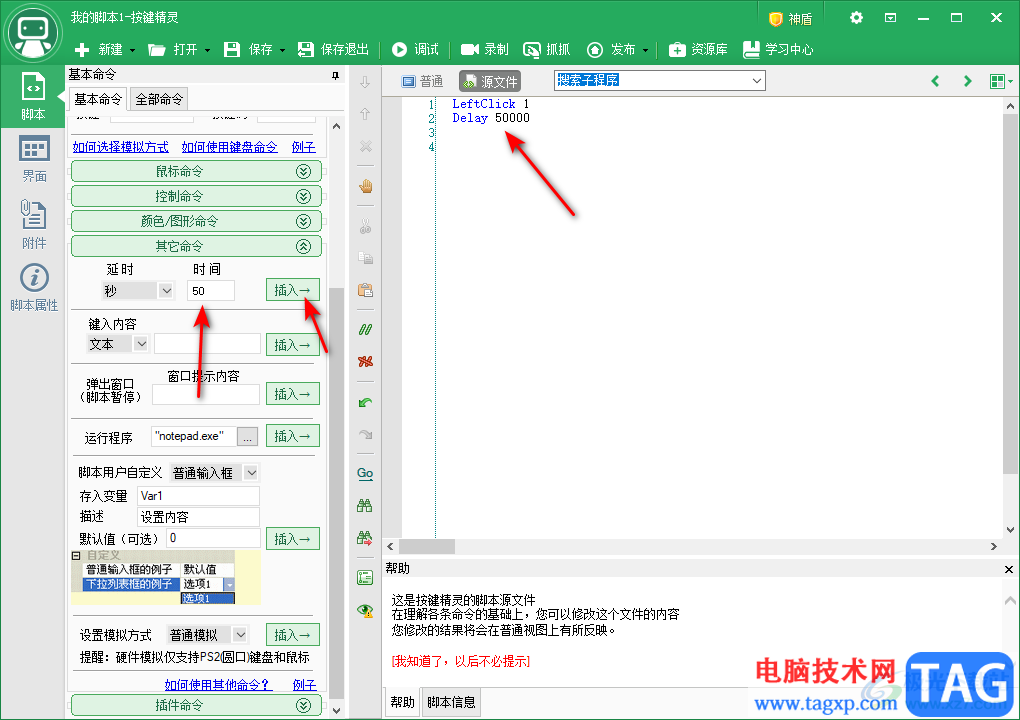
Task: Click 插入 button for 键入内容
Action: pos(293,345)
